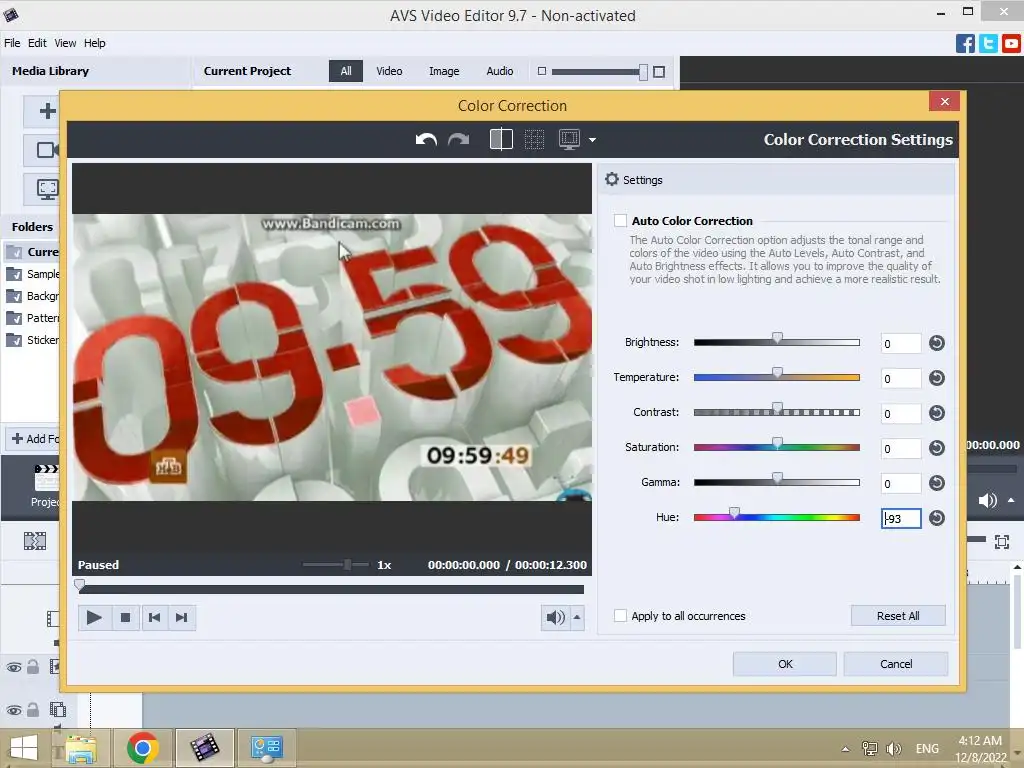Reset the Contrast value
The image size is (1024, 768).
tap(936, 413)
